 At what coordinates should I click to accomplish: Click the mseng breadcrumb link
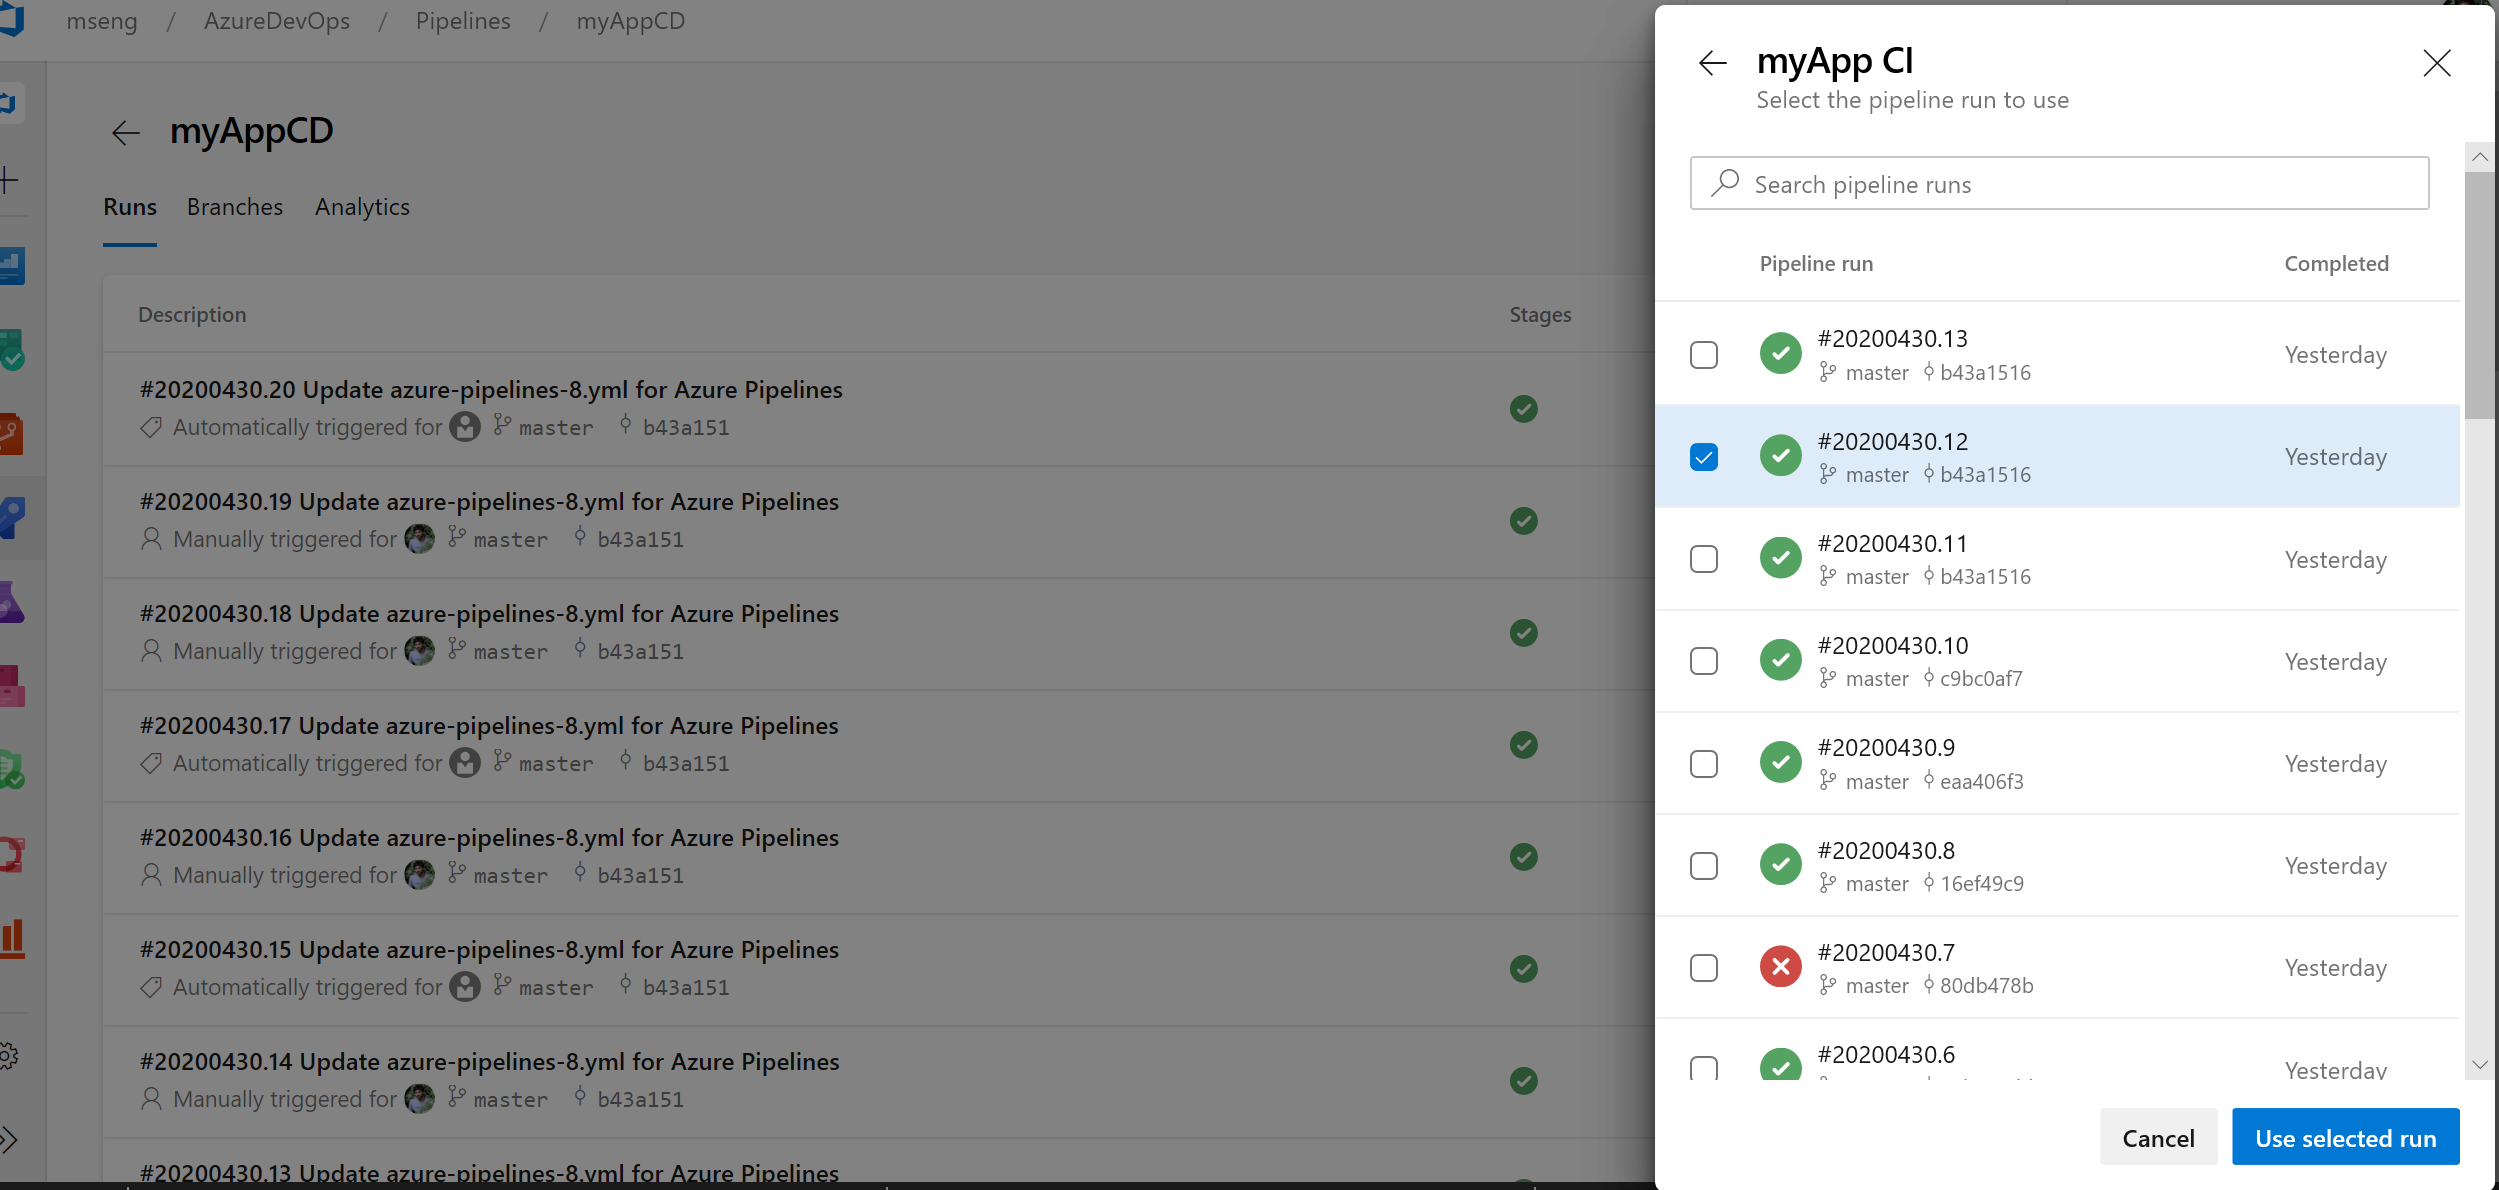tap(100, 21)
